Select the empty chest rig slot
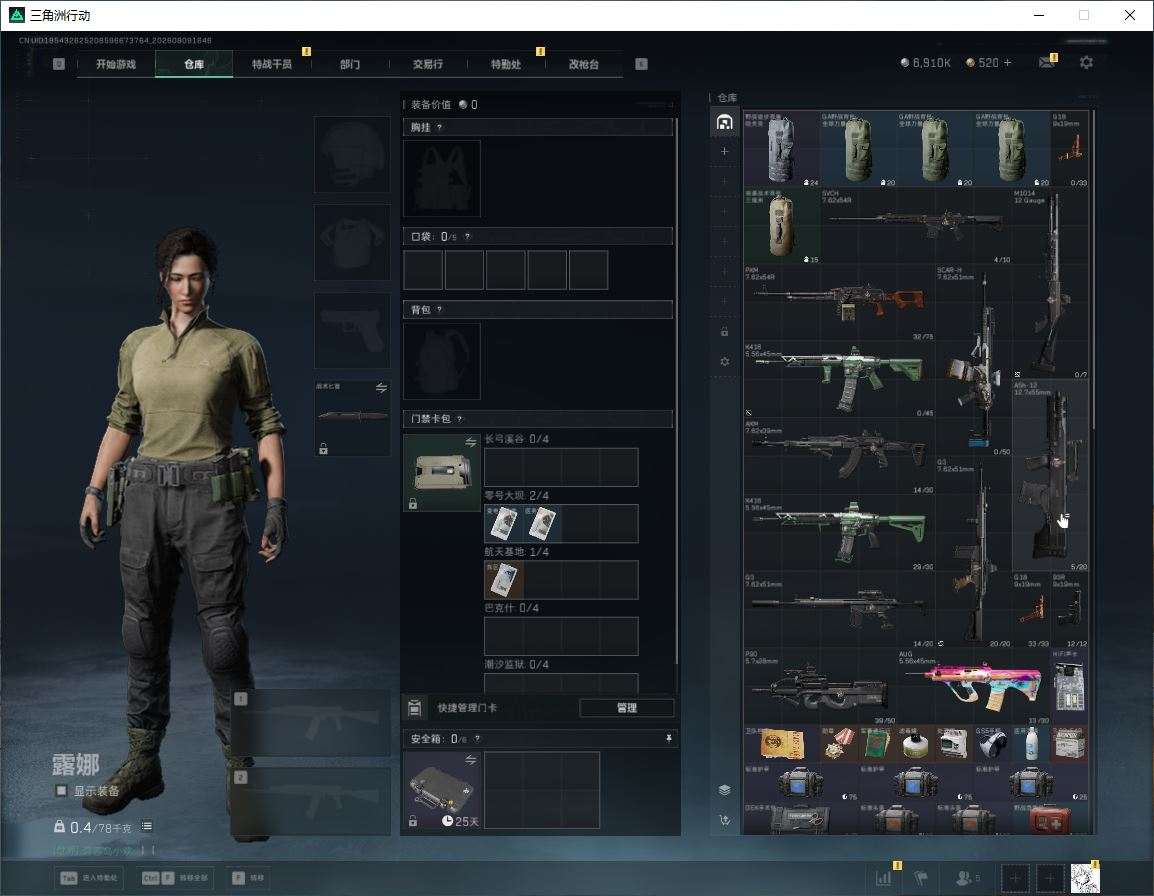This screenshot has height=896, width=1154. tap(442, 178)
